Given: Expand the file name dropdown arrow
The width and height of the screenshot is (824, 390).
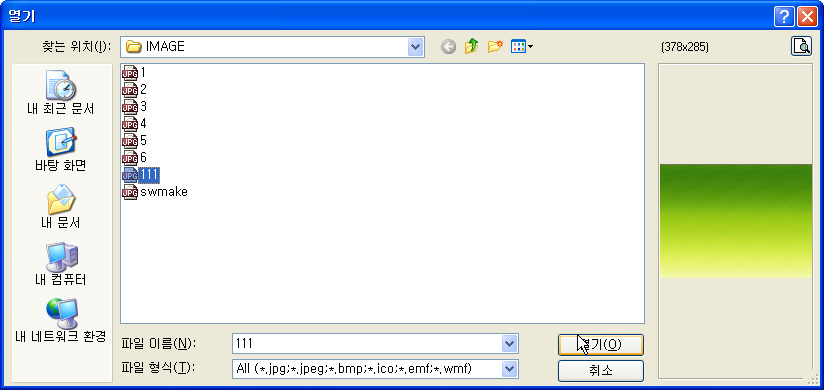Looking at the screenshot, I should (509, 344).
